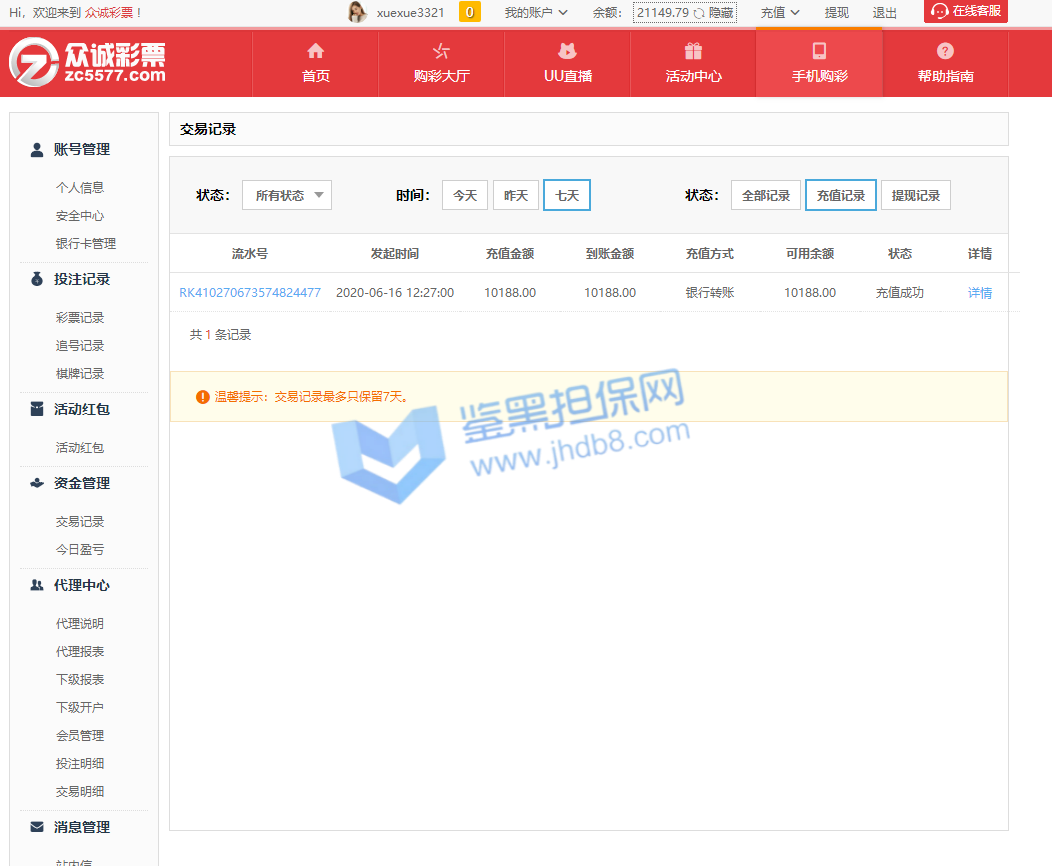Viewport: 1052px width, 866px height.
Task: Click the user avatar next to xuexue3321
Action: (x=357, y=12)
